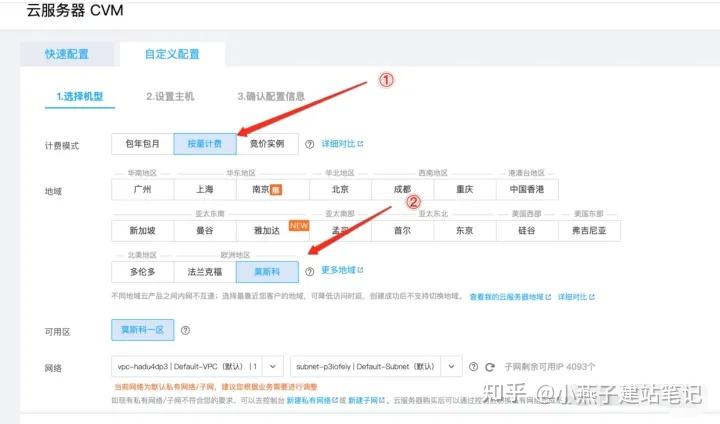
Task: Select the 自定义配置 tab
Action: pos(172,54)
